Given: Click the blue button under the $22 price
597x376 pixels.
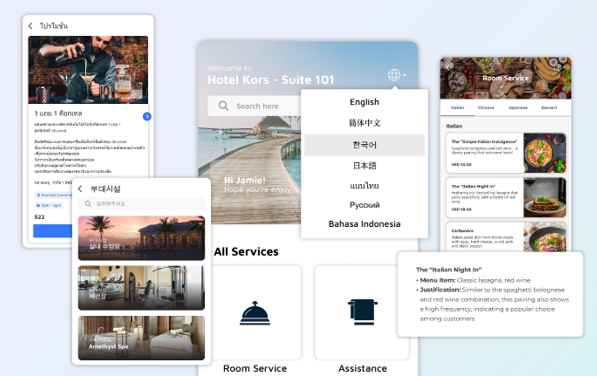Looking at the screenshot, I should [52, 231].
